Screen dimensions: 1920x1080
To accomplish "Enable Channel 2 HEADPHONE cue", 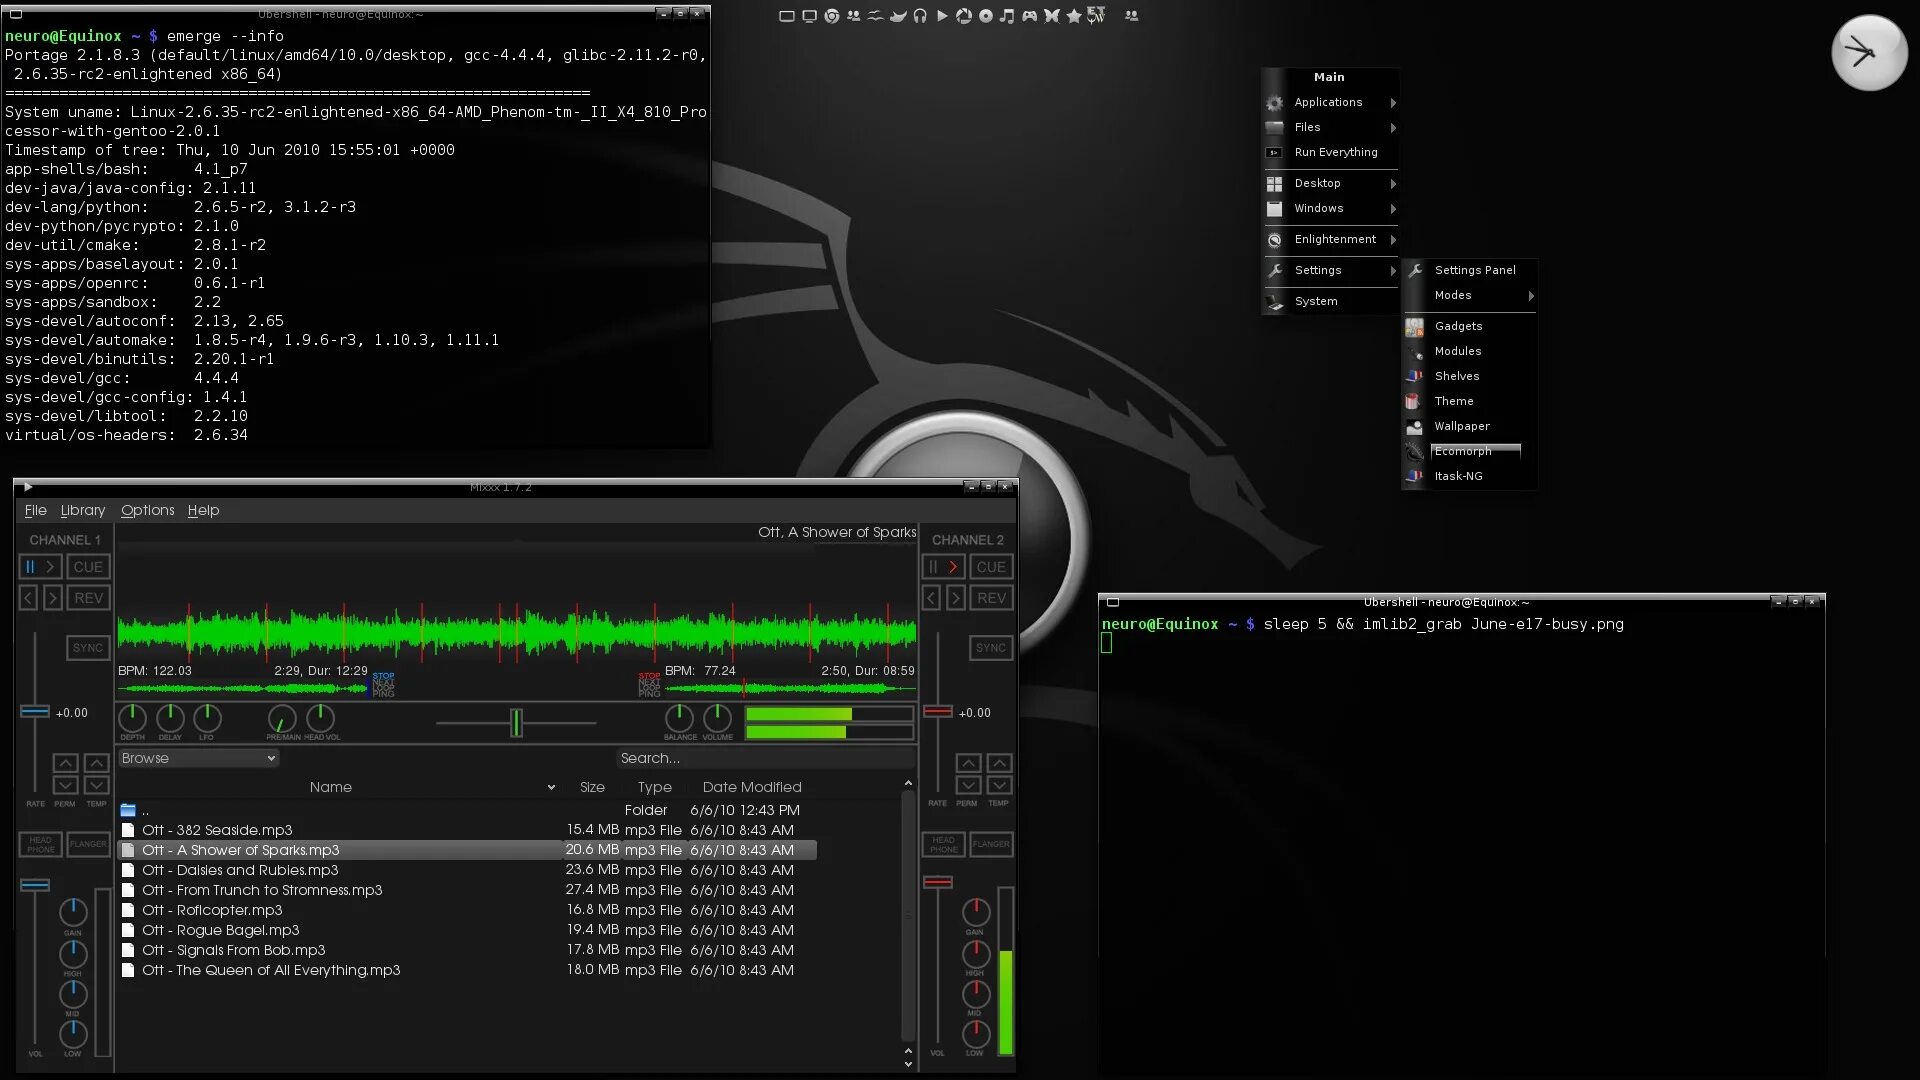I will pos(943,844).
